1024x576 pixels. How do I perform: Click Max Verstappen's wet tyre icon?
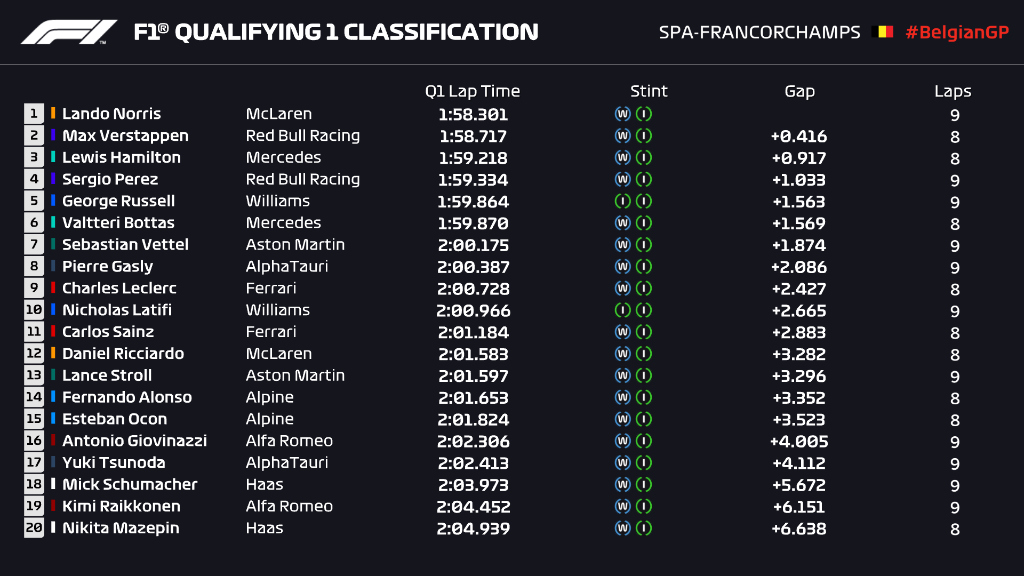tap(622, 136)
